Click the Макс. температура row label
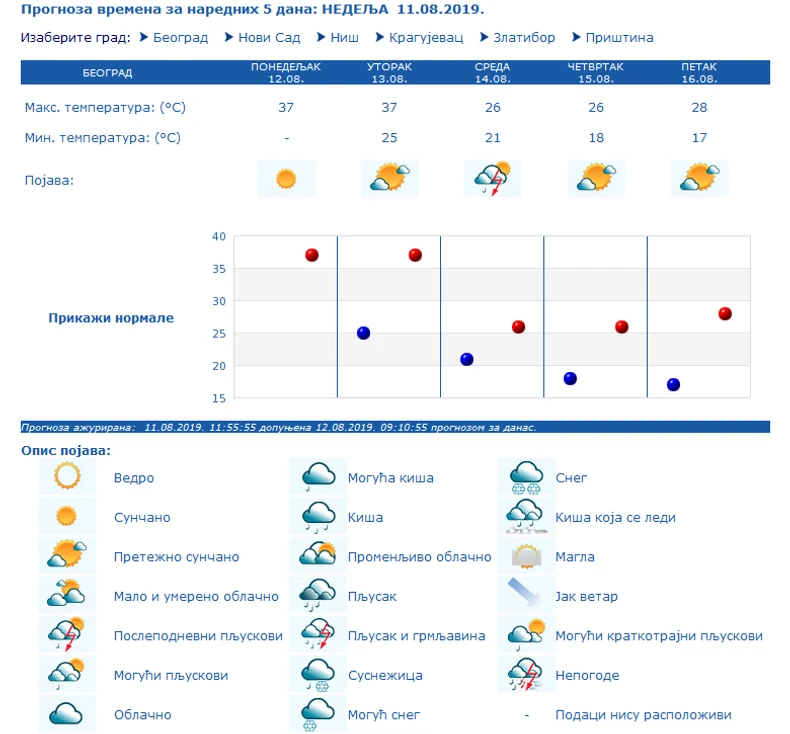 (105, 108)
